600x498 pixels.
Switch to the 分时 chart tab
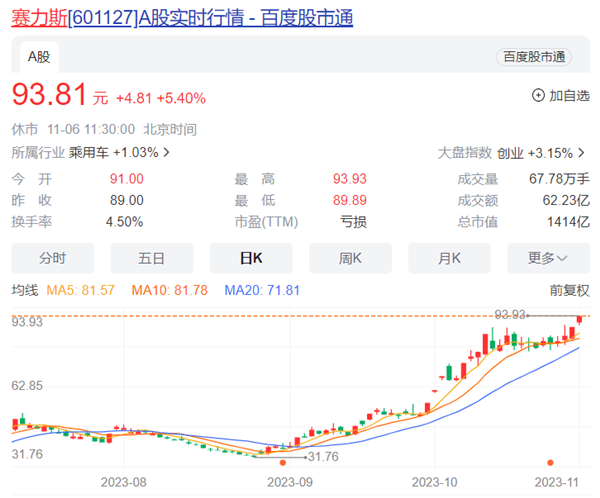click(53, 258)
